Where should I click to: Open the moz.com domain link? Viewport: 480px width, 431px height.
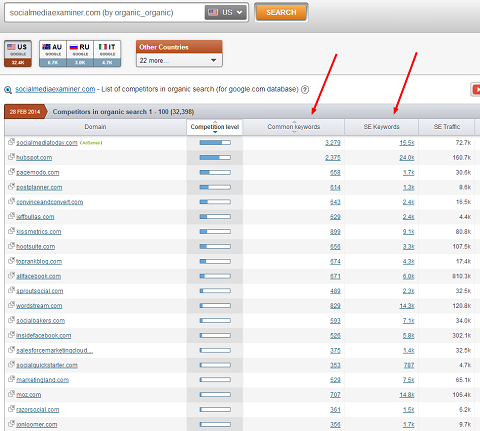[x=29, y=395]
